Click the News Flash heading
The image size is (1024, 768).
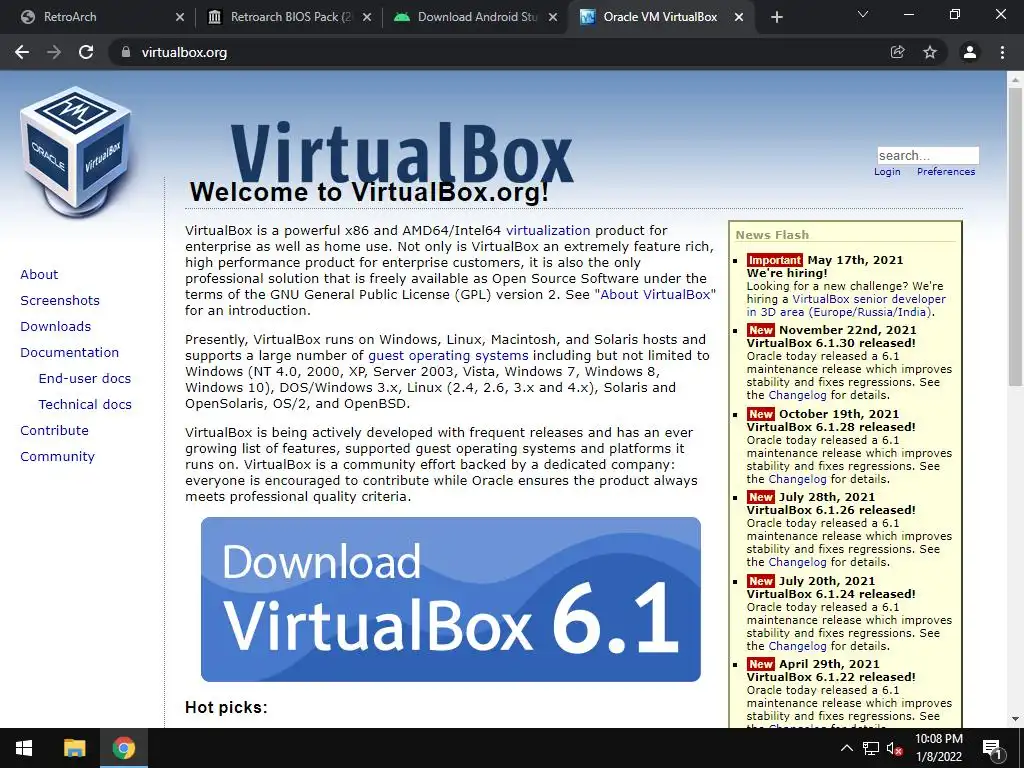[772, 234]
